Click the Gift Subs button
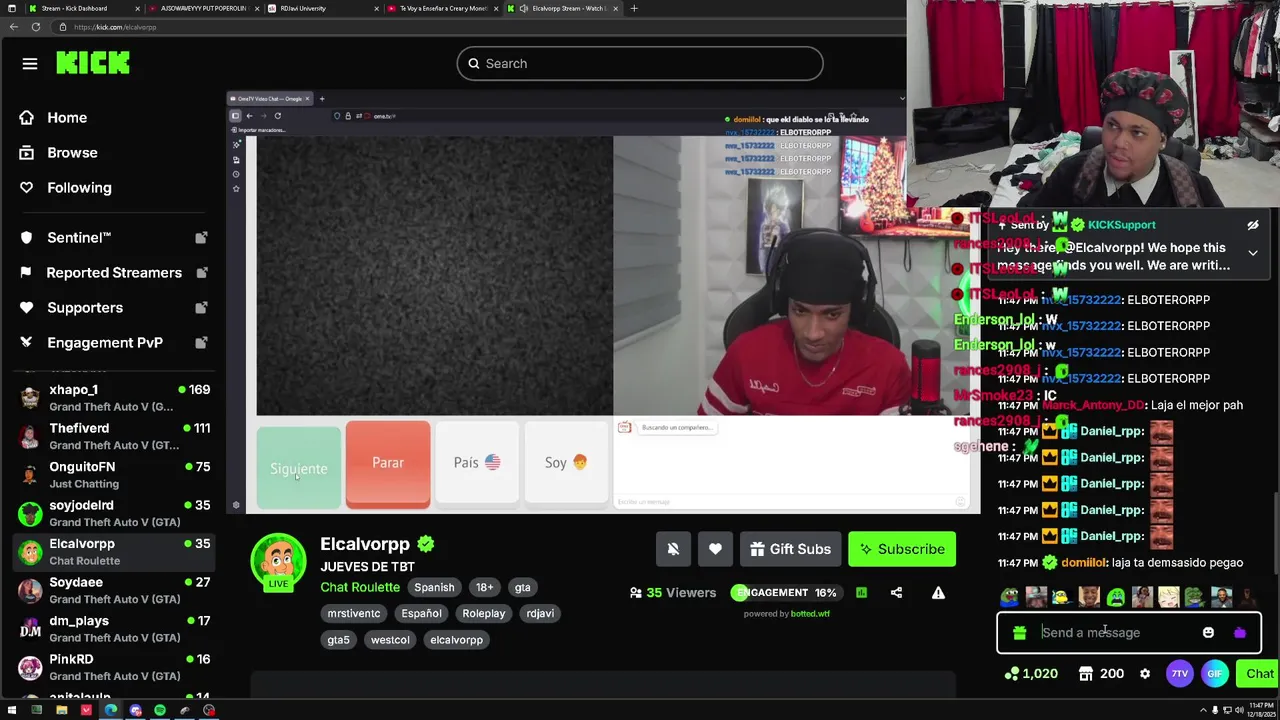This screenshot has width=1280, height=720. (x=790, y=549)
